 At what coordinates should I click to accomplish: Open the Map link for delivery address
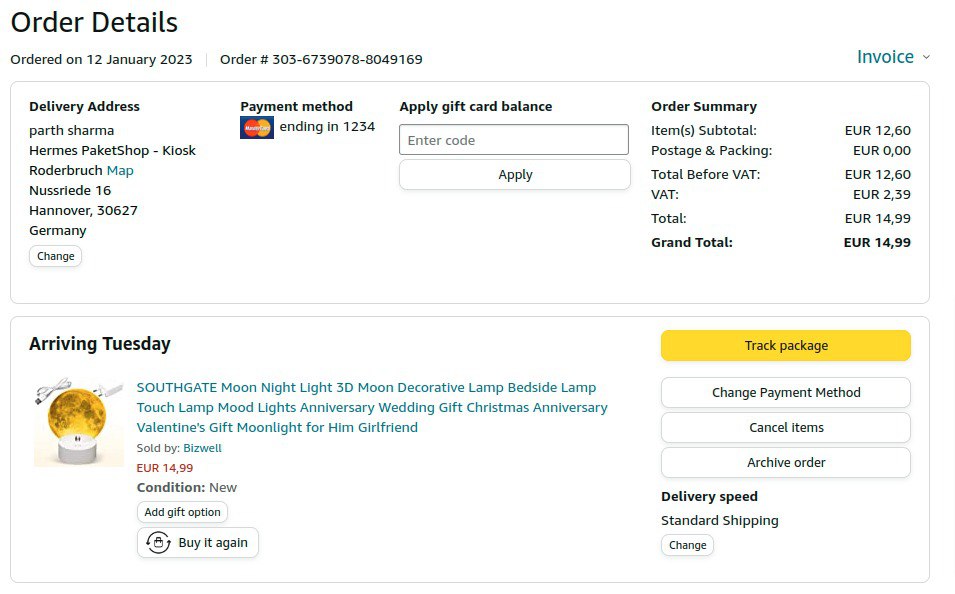(120, 170)
